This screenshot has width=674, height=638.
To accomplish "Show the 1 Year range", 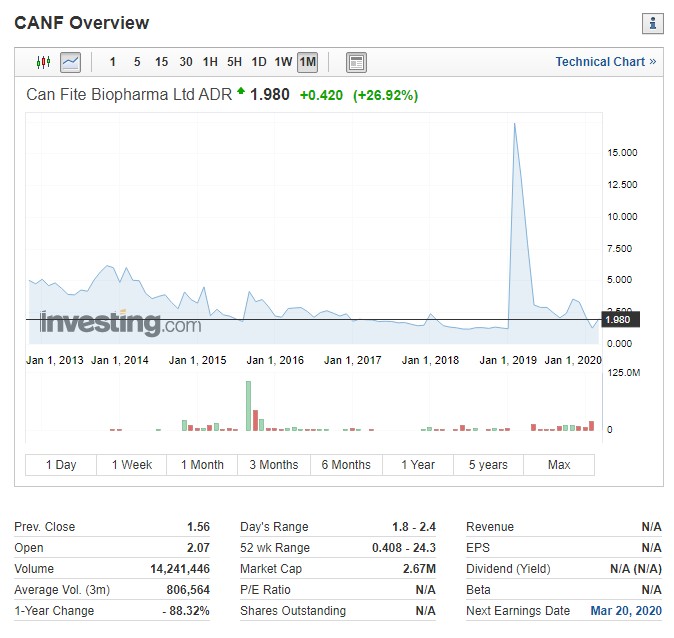I will click(x=418, y=465).
